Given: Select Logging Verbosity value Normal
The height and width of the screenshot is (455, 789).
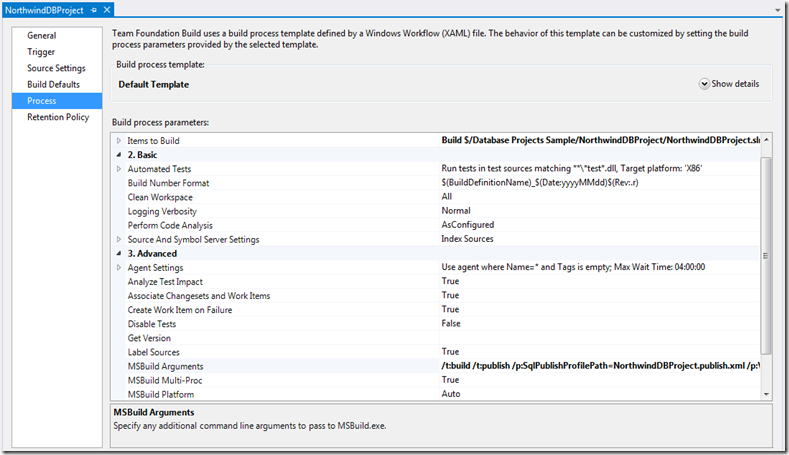Looking at the screenshot, I should (456, 211).
